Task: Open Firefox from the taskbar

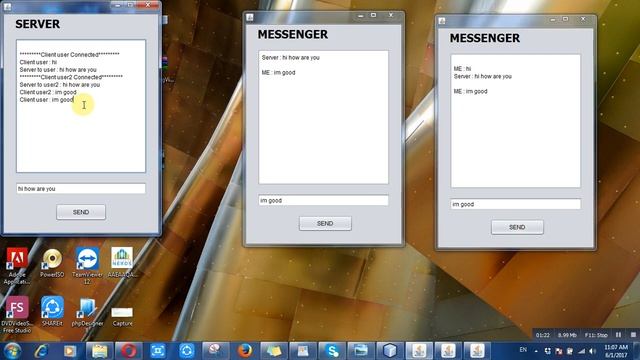Action: [x=245, y=351]
